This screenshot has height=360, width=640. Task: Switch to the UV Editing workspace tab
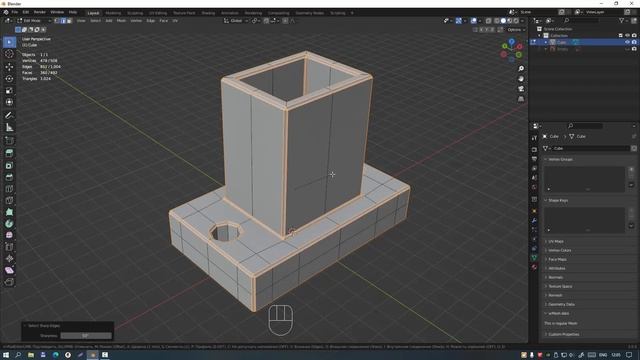tap(158, 13)
